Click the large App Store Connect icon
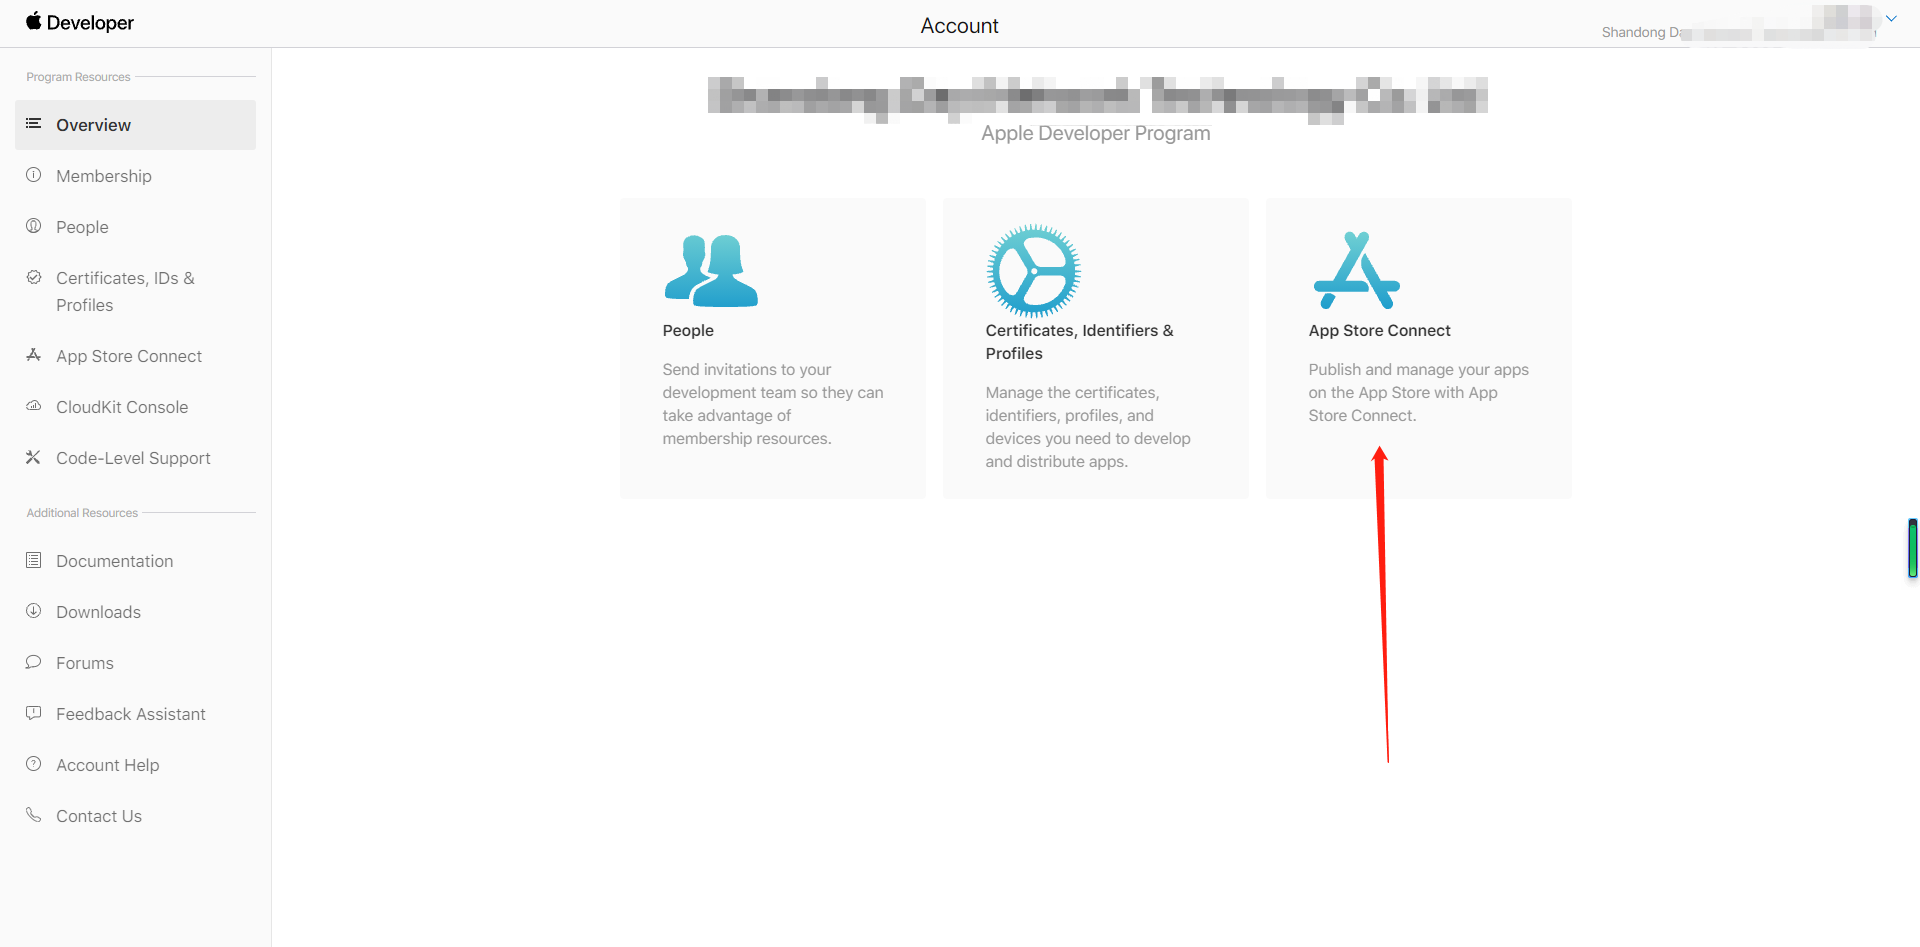Screen dimensions: 1920x947 tap(1357, 271)
